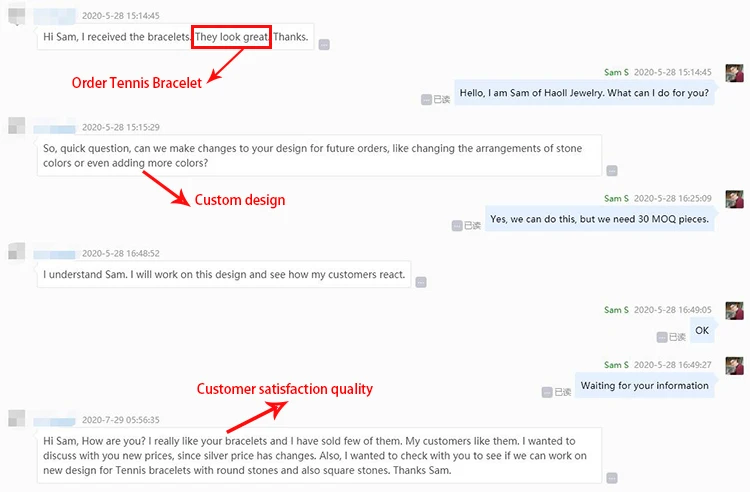Click "Sam S" name above the "30 MOQ pieces" reply
Screen dimensions: 750x492
tap(616, 198)
